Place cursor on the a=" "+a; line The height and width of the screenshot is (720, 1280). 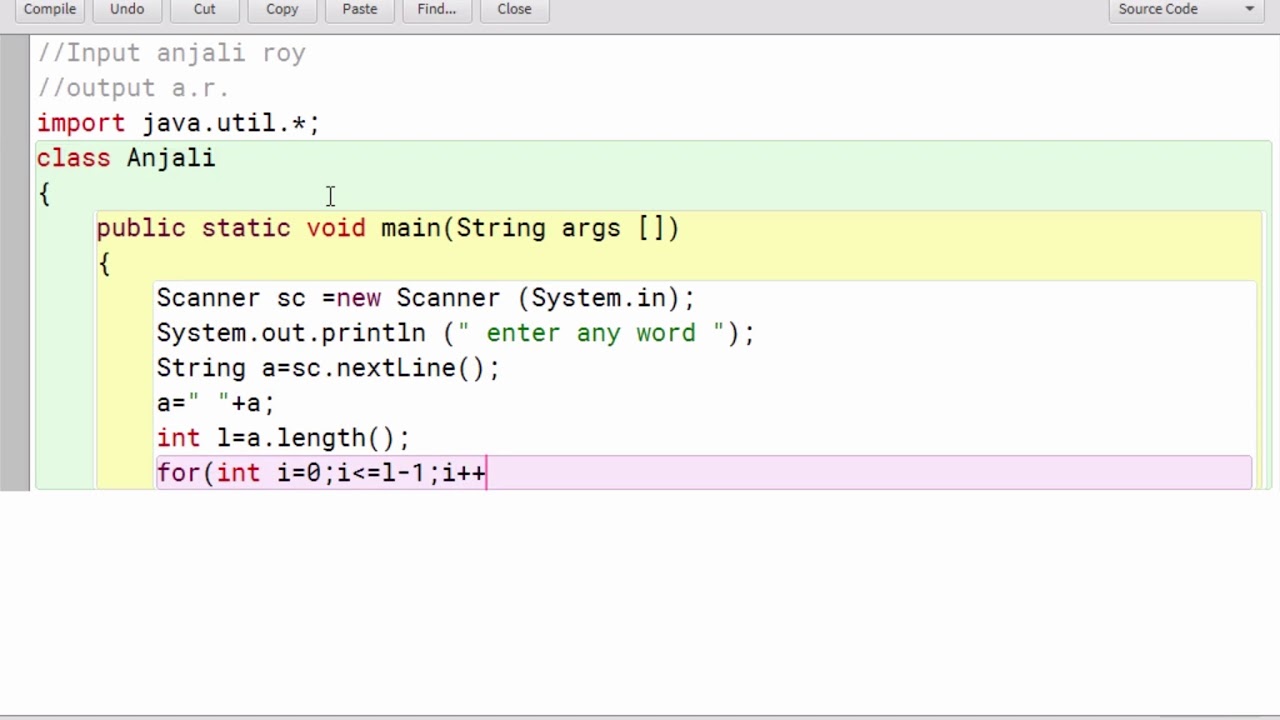tap(215, 404)
